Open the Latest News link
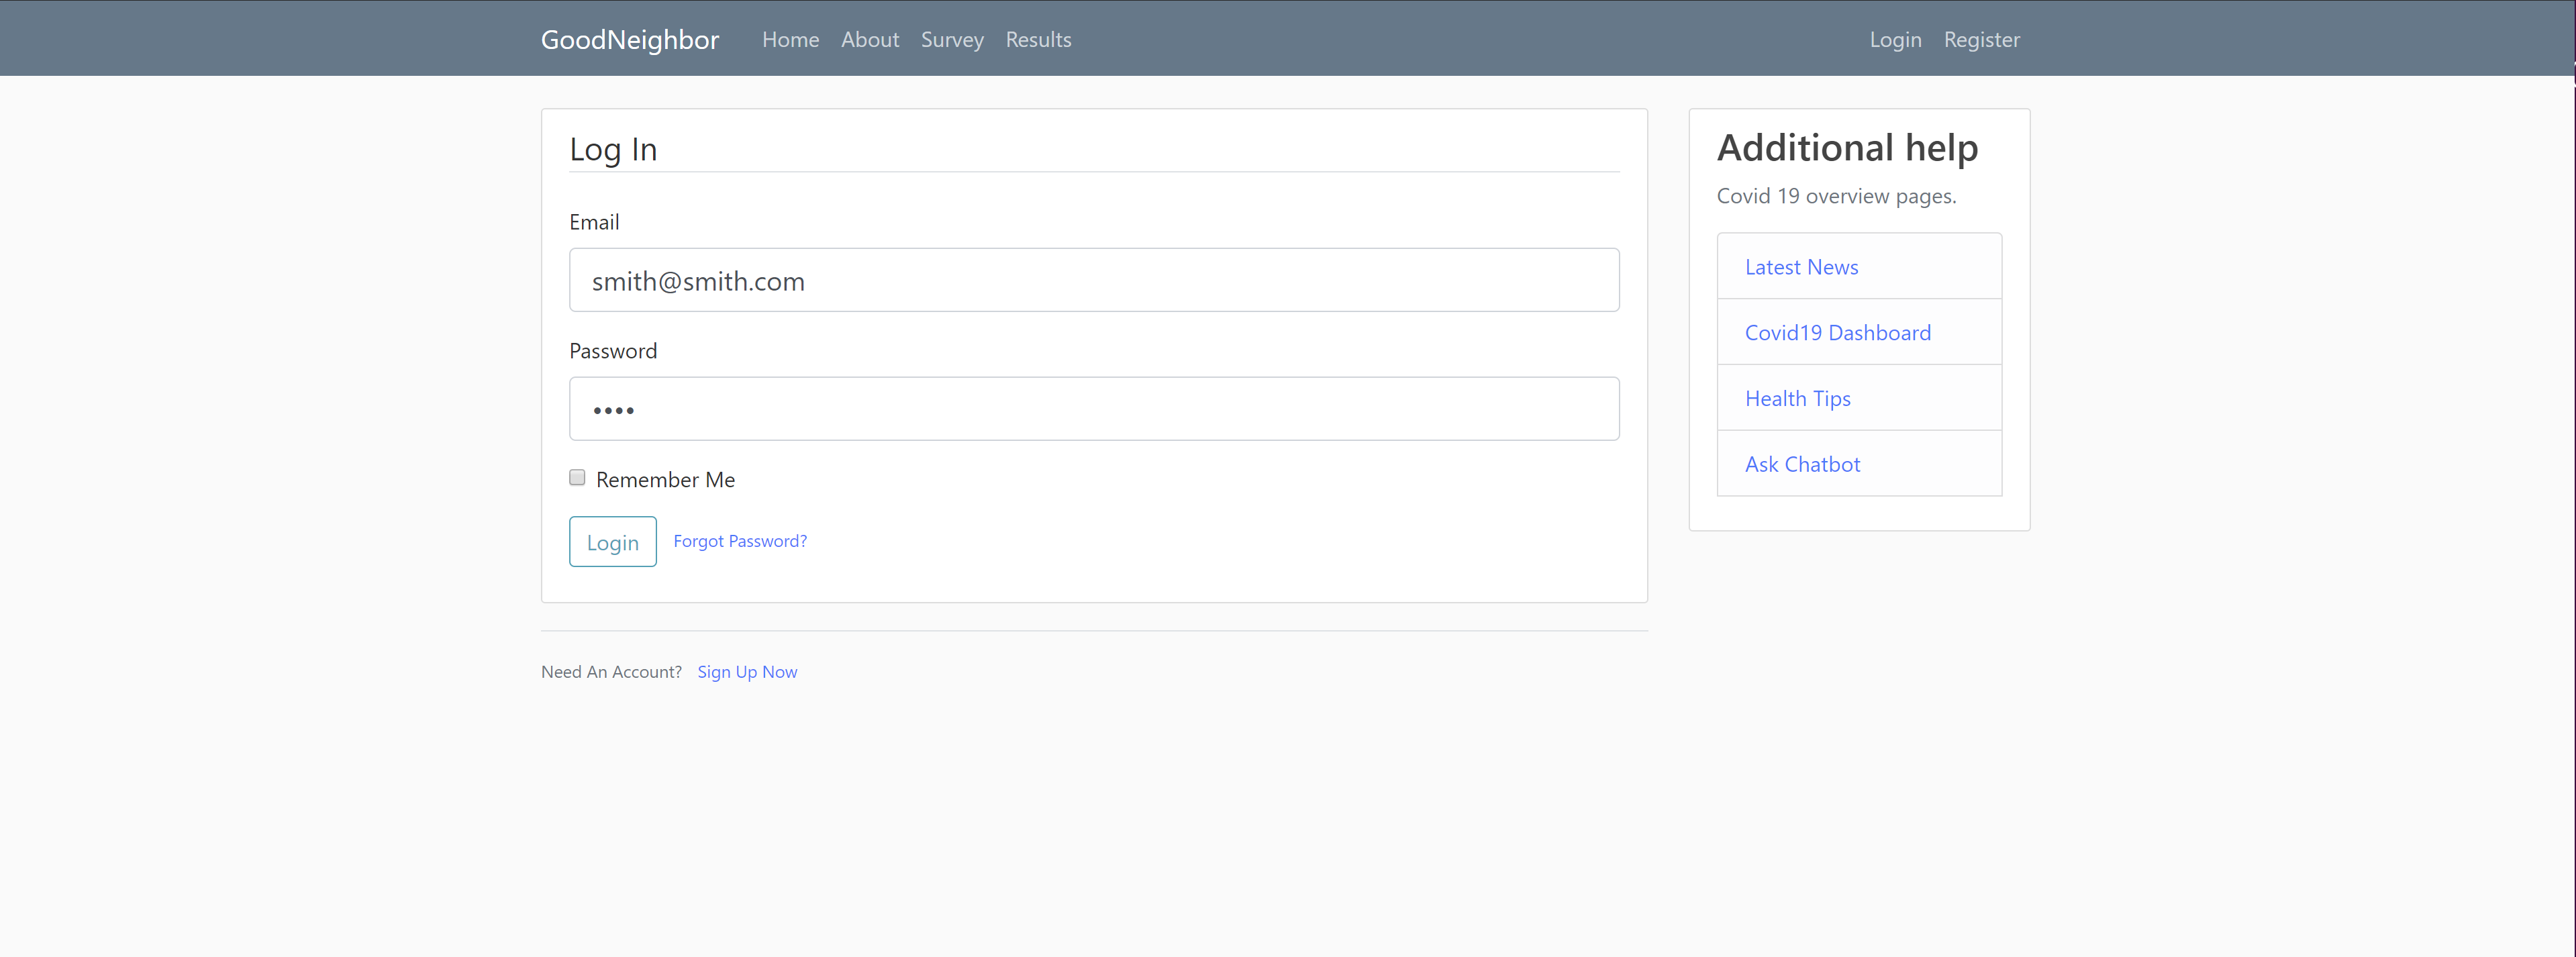Viewport: 2576px width, 957px height. [x=1800, y=267]
